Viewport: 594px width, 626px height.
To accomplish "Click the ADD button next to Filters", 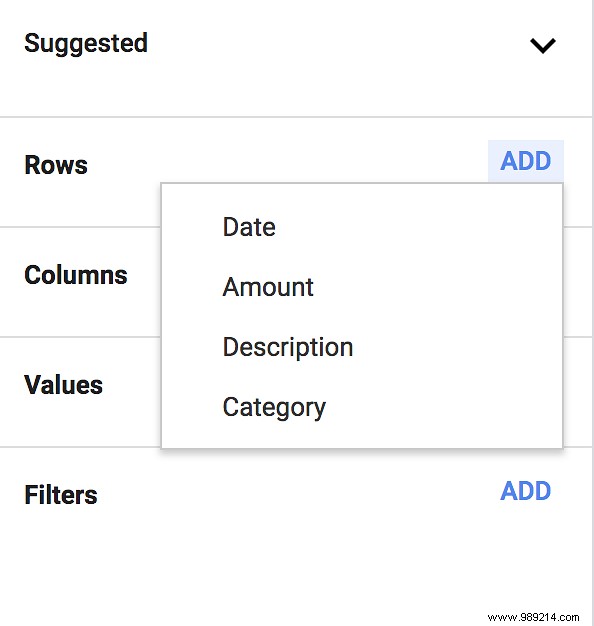I will pos(526,491).
